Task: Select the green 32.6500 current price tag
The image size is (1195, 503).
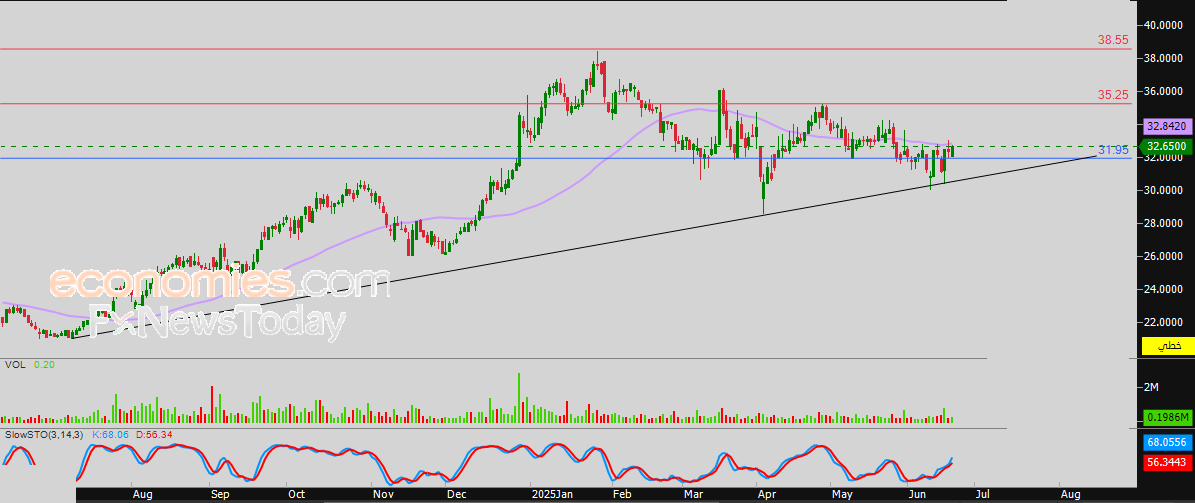Action: point(1165,146)
